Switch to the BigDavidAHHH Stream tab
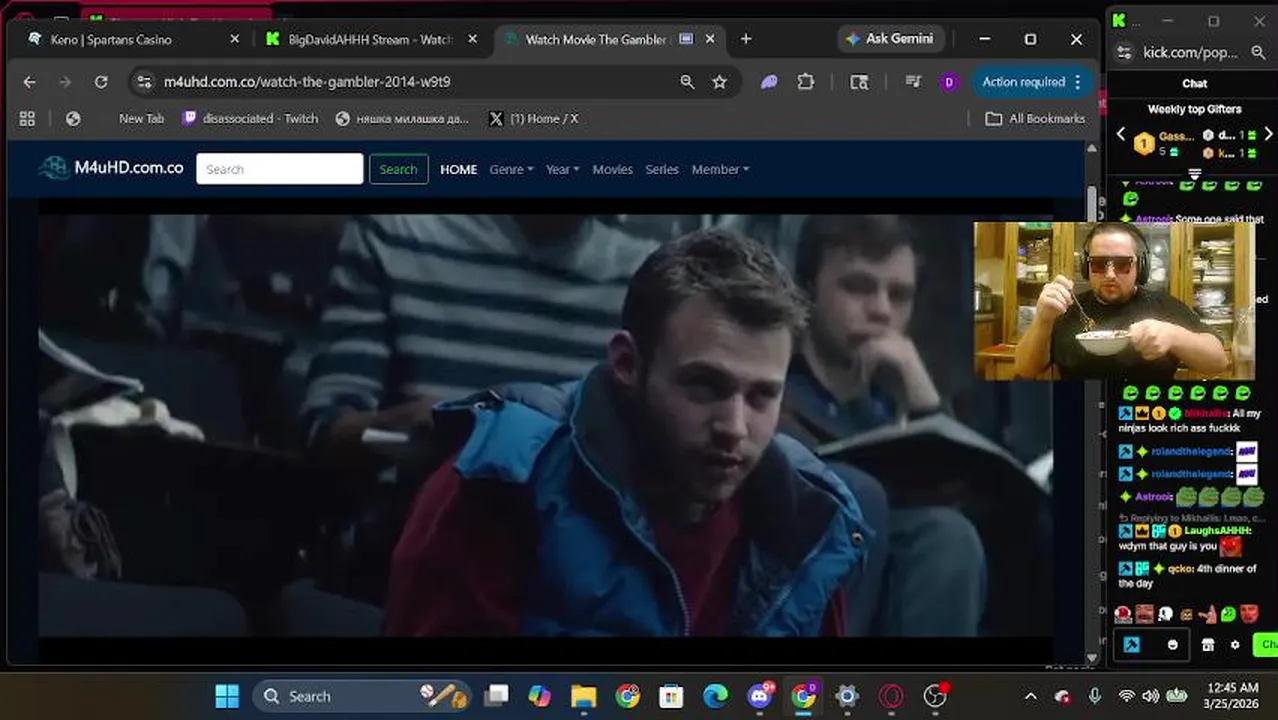 pos(370,39)
